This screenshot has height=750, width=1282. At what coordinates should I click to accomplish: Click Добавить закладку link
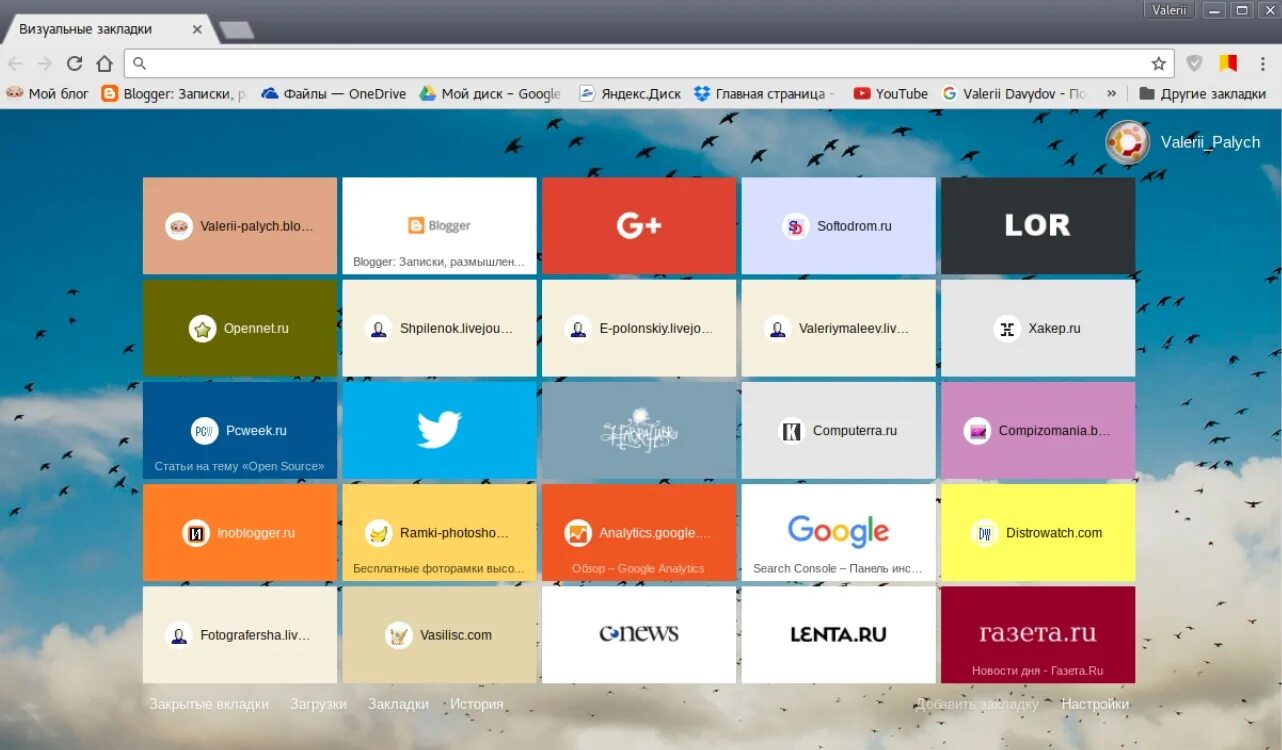tap(977, 704)
